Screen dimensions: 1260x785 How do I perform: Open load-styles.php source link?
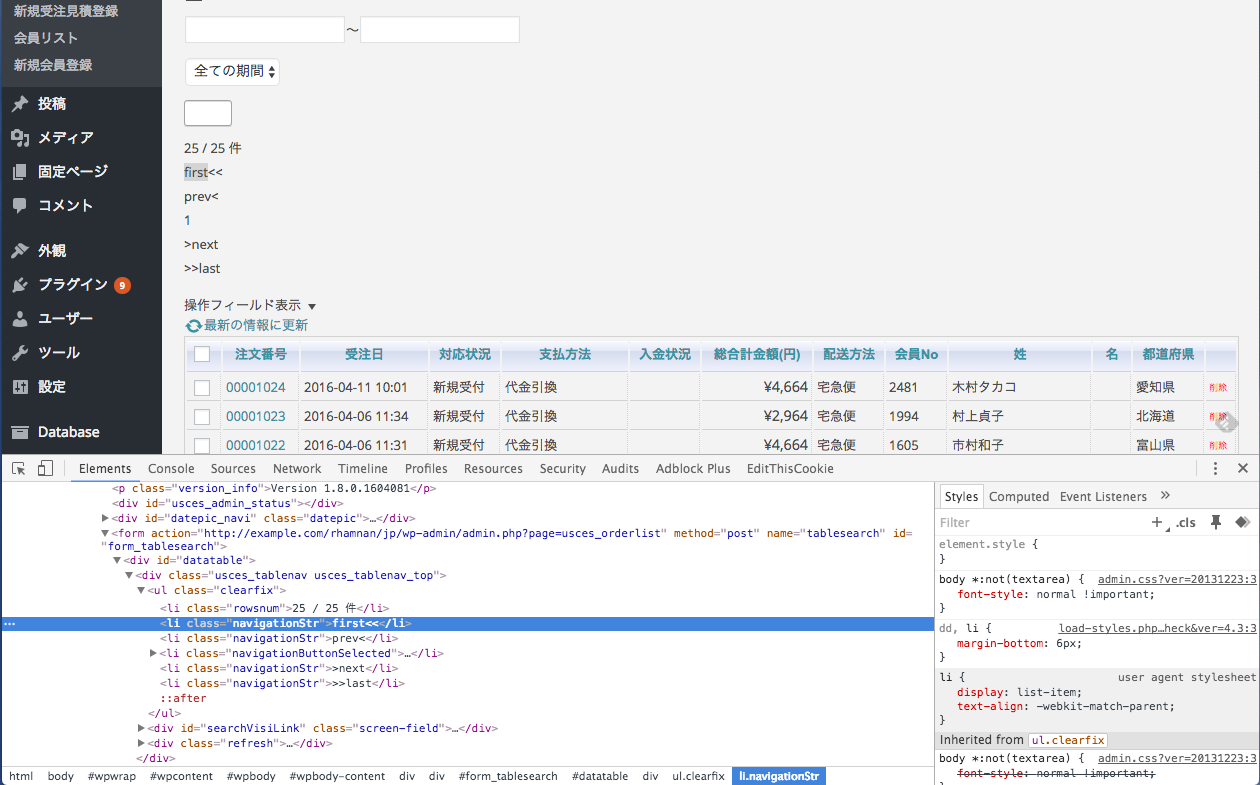tap(1158, 629)
